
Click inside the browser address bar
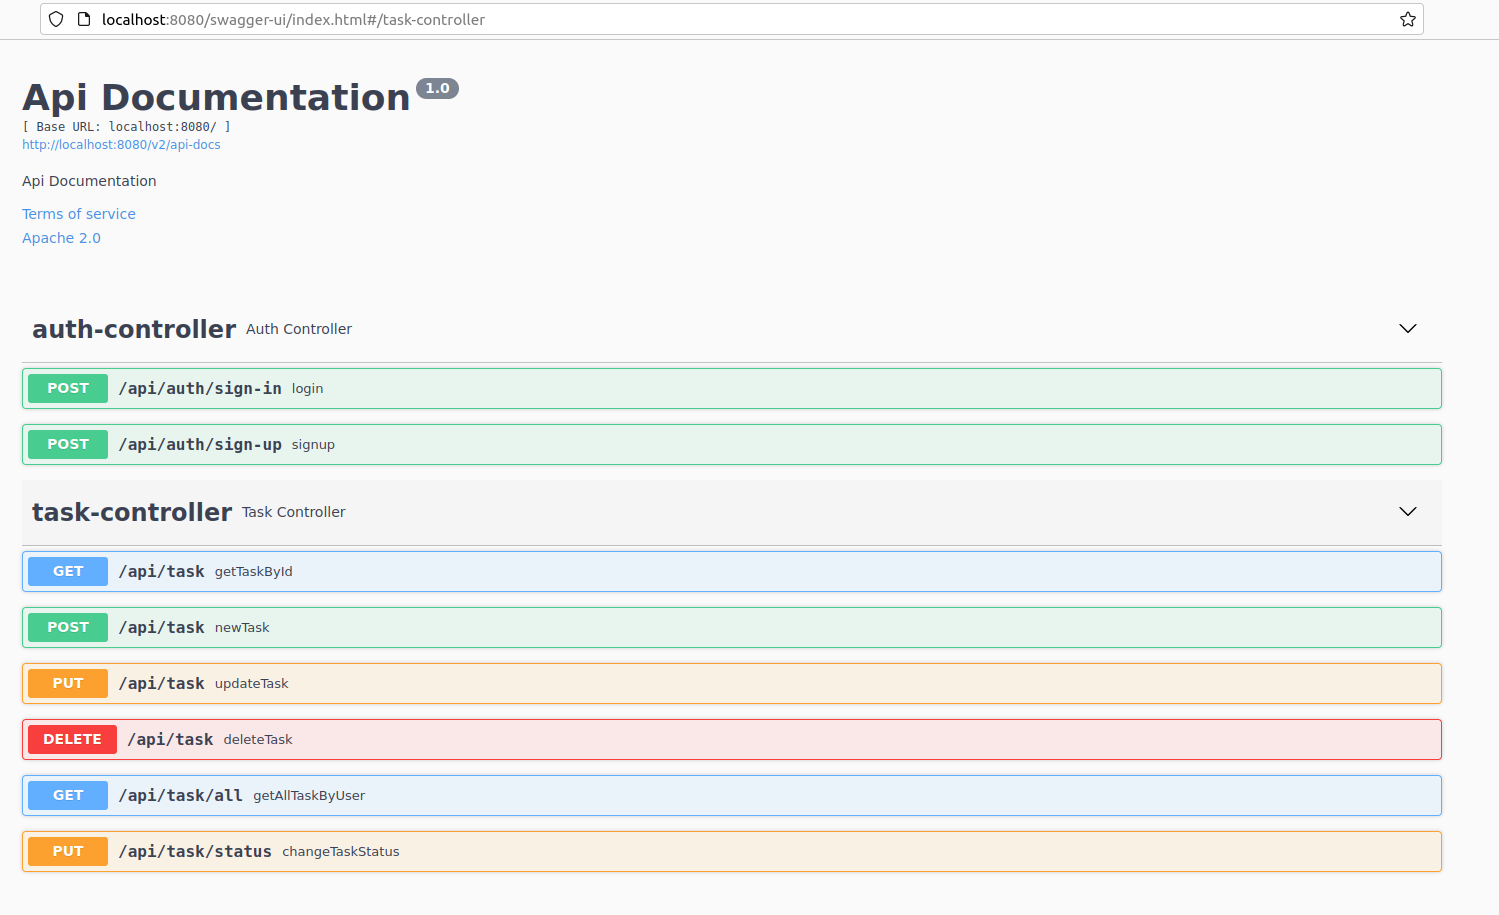click(x=700, y=18)
